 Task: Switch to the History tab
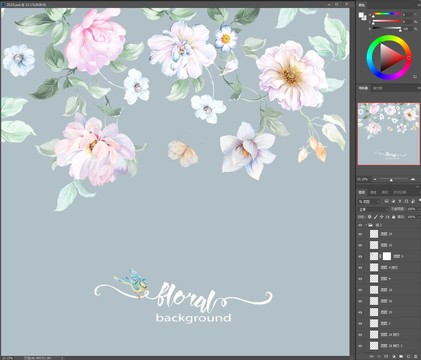point(399,192)
